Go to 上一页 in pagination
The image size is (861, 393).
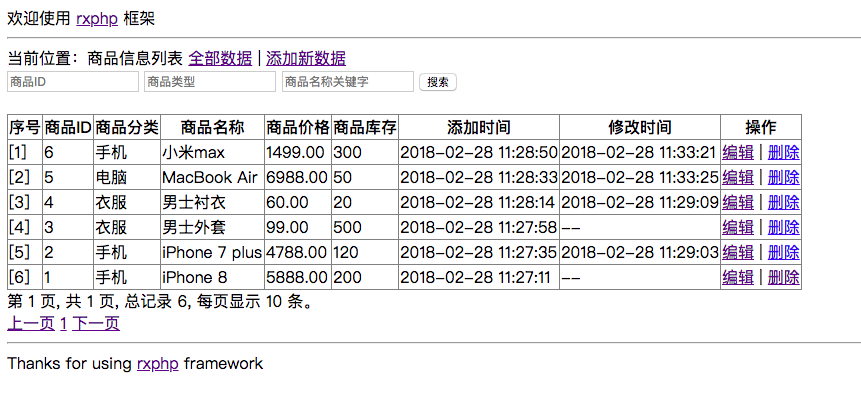click(x=31, y=324)
